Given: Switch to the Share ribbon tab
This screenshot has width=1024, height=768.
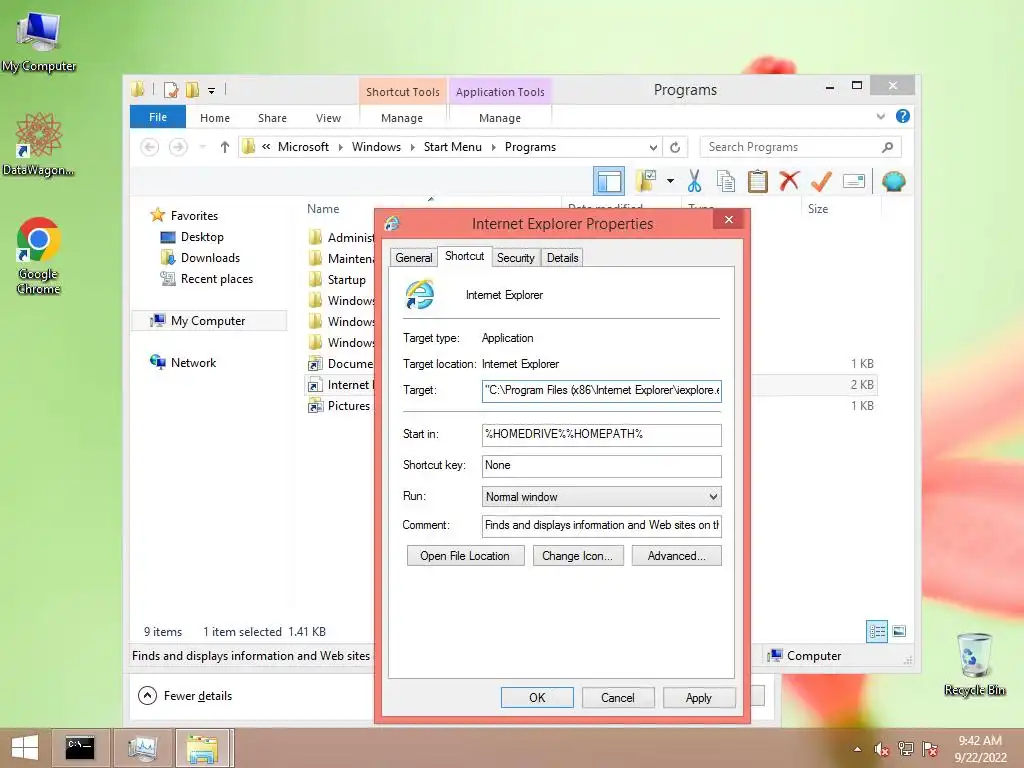Looking at the screenshot, I should pos(272,118).
